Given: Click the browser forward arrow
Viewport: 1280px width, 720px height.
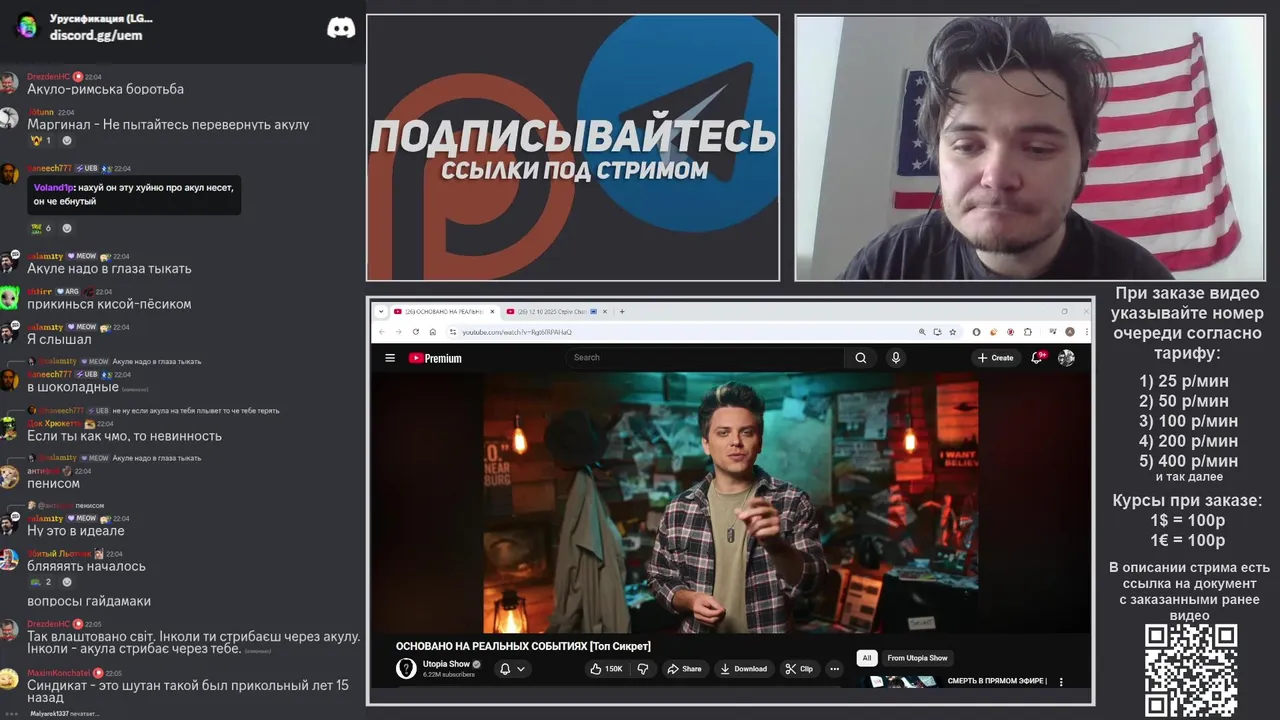Looking at the screenshot, I should pyautogui.click(x=398, y=332).
